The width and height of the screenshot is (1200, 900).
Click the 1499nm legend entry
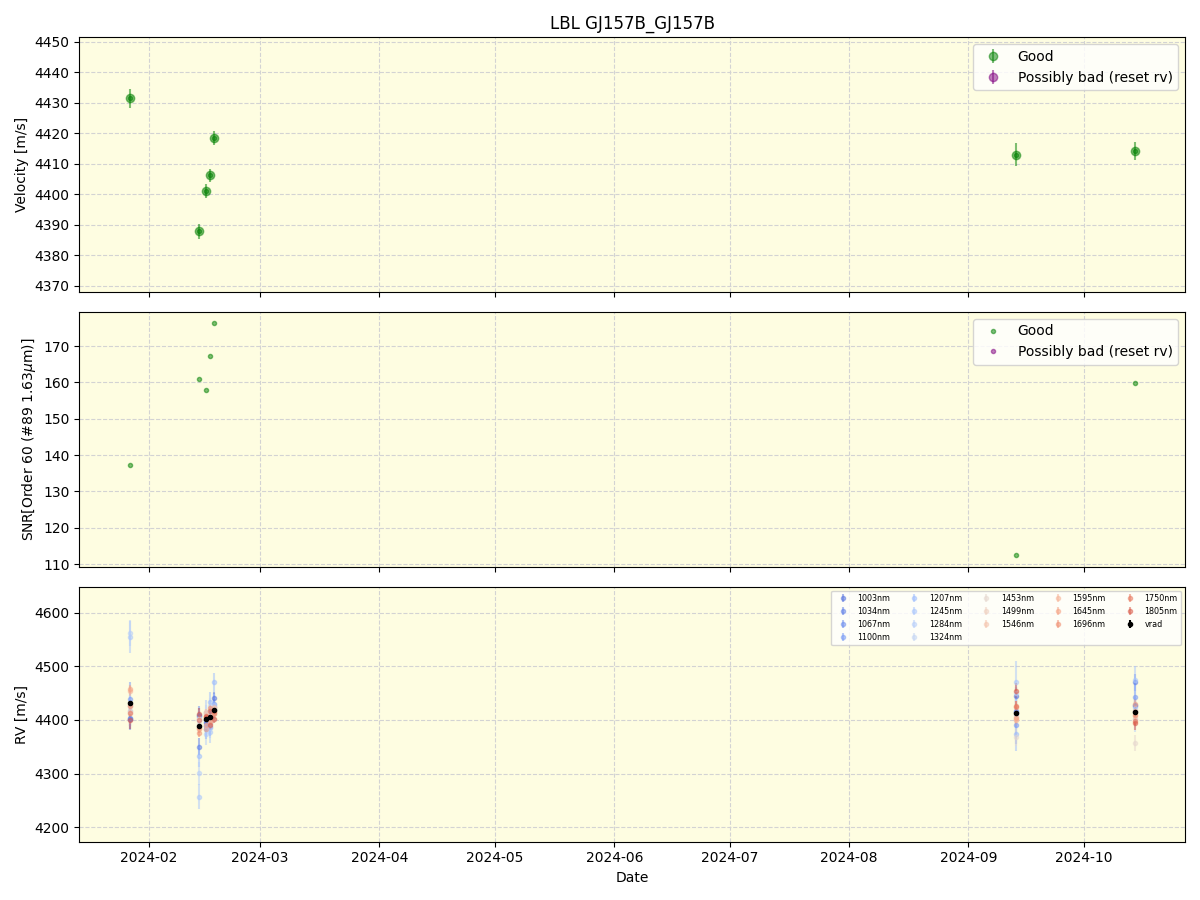pyautogui.click(x=1009, y=611)
